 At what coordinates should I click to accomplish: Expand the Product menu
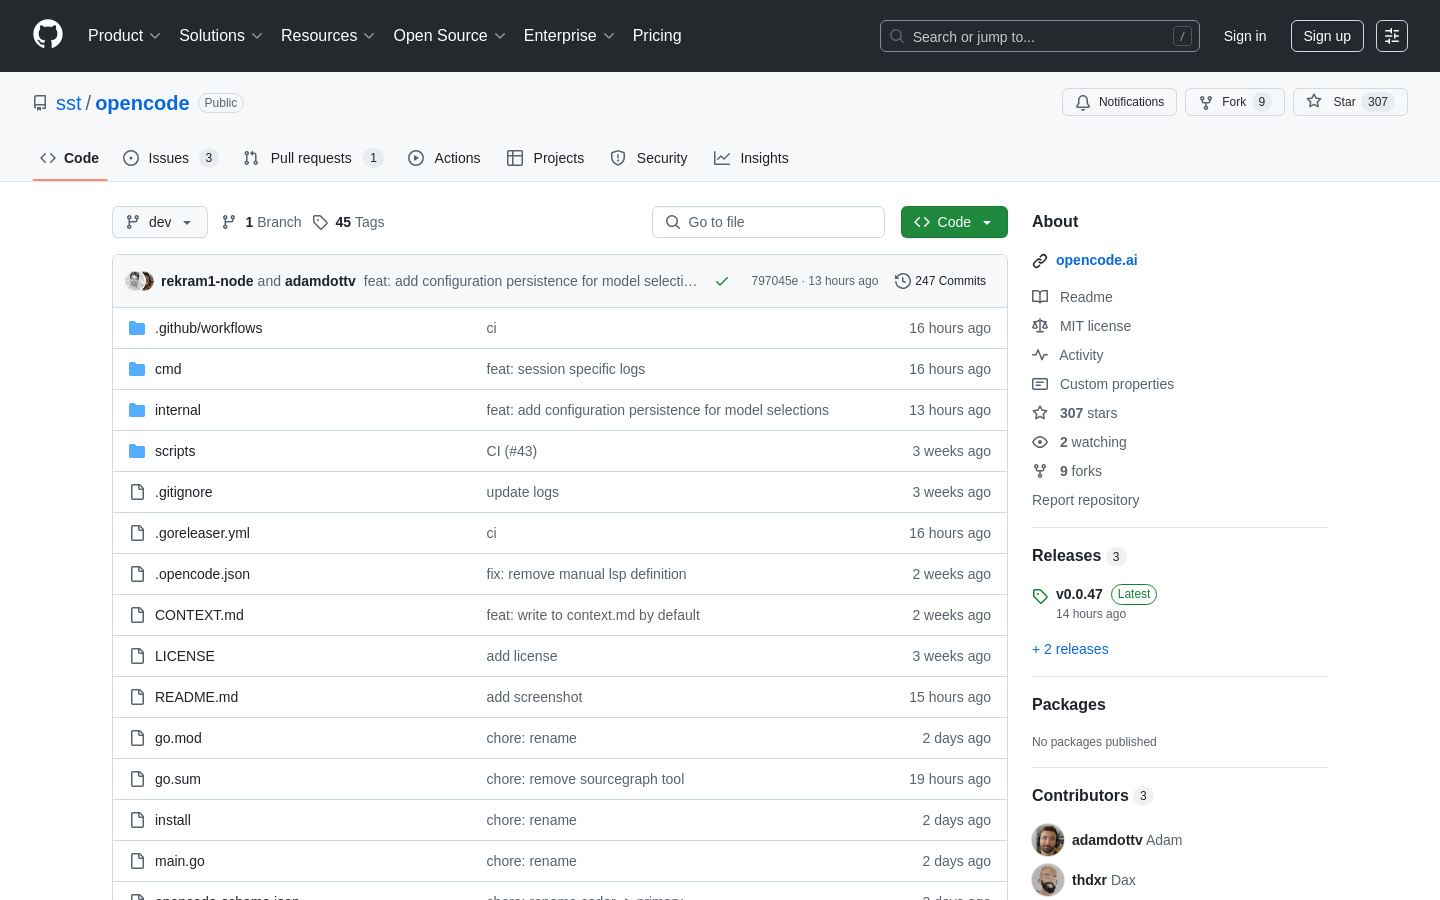(x=124, y=36)
